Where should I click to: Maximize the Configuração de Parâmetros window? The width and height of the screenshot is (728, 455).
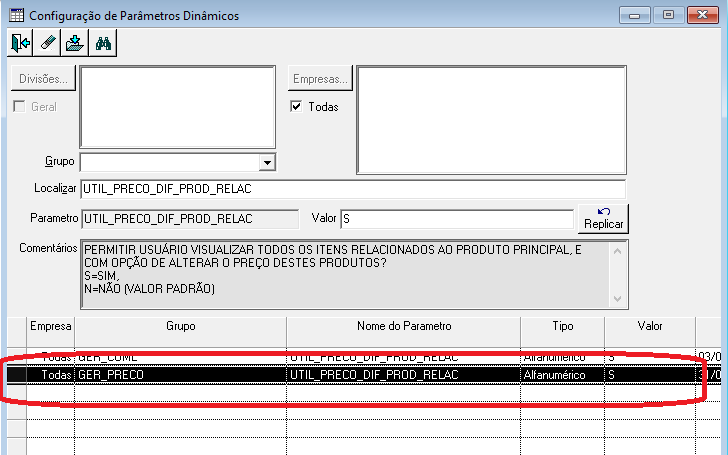pyautogui.click(x=668, y=15)
